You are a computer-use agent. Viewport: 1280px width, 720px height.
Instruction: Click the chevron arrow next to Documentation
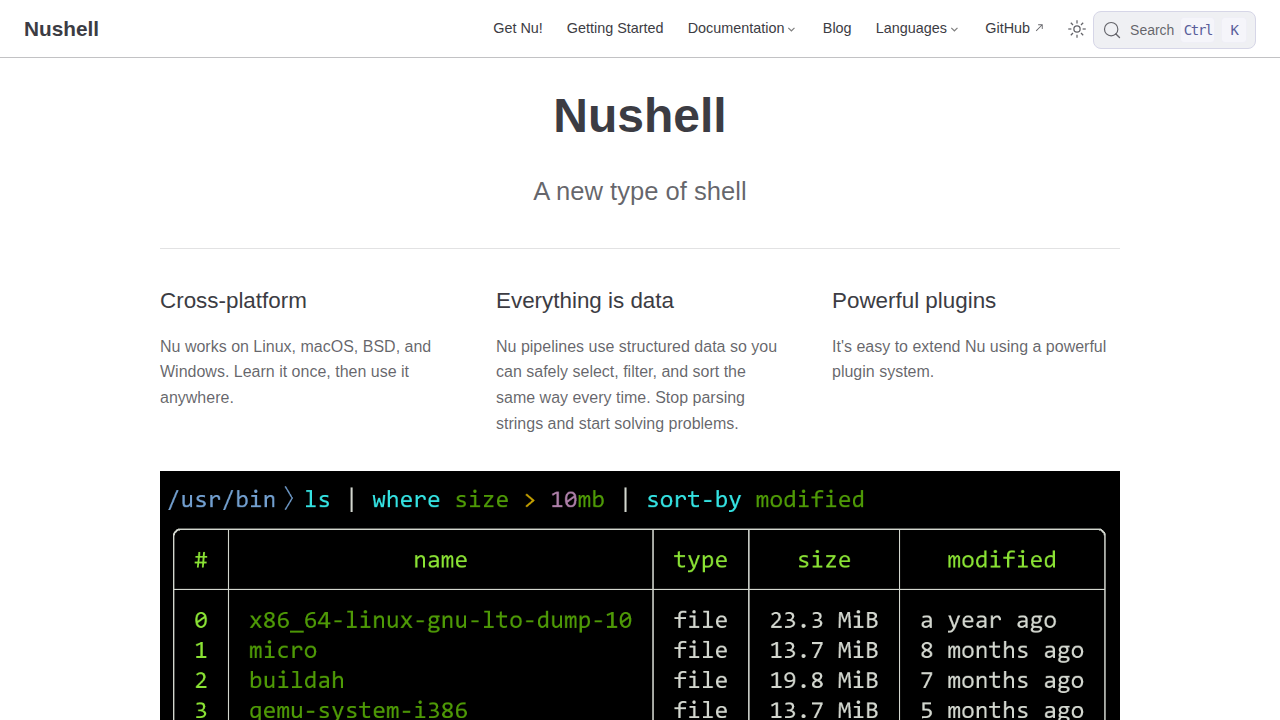click(x=792, y=29)
